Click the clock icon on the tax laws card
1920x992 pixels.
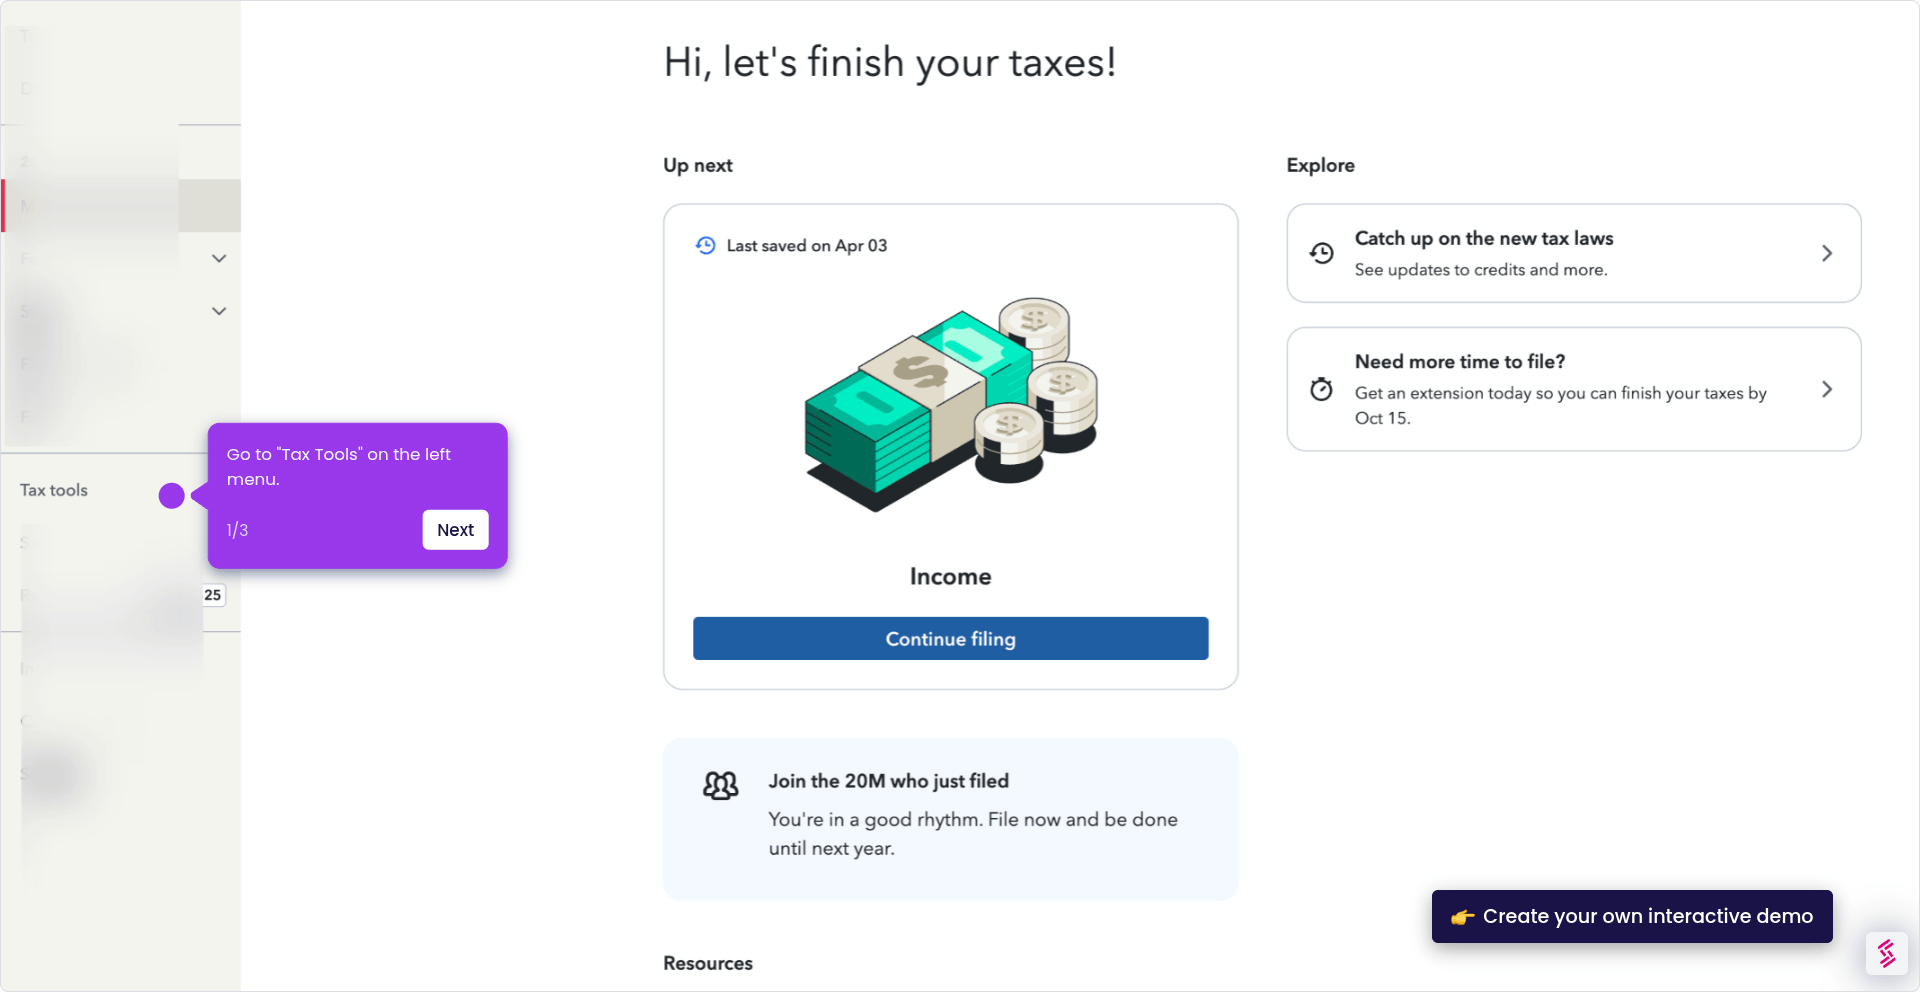point(1321,253)
